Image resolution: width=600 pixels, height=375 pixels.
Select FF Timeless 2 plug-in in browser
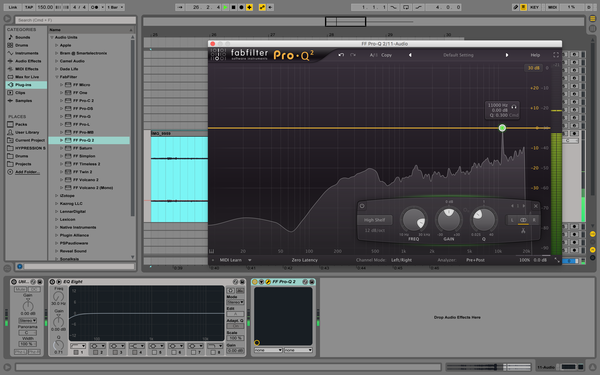pyautogui.click(x=86, y=164)
